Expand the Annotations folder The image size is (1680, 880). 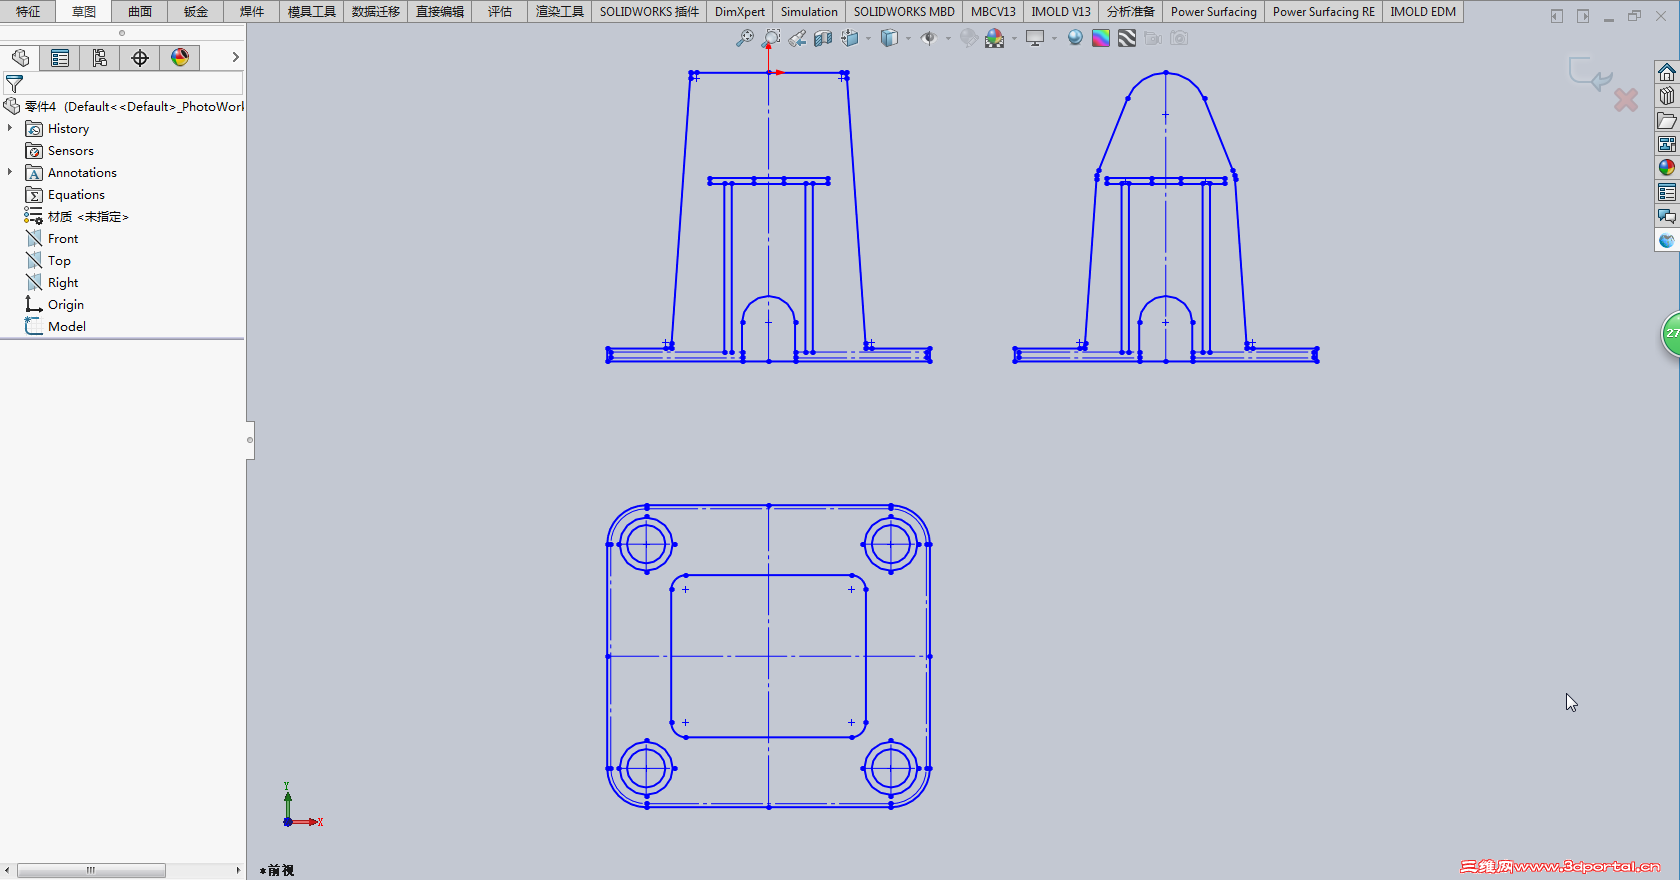point(10,173)
